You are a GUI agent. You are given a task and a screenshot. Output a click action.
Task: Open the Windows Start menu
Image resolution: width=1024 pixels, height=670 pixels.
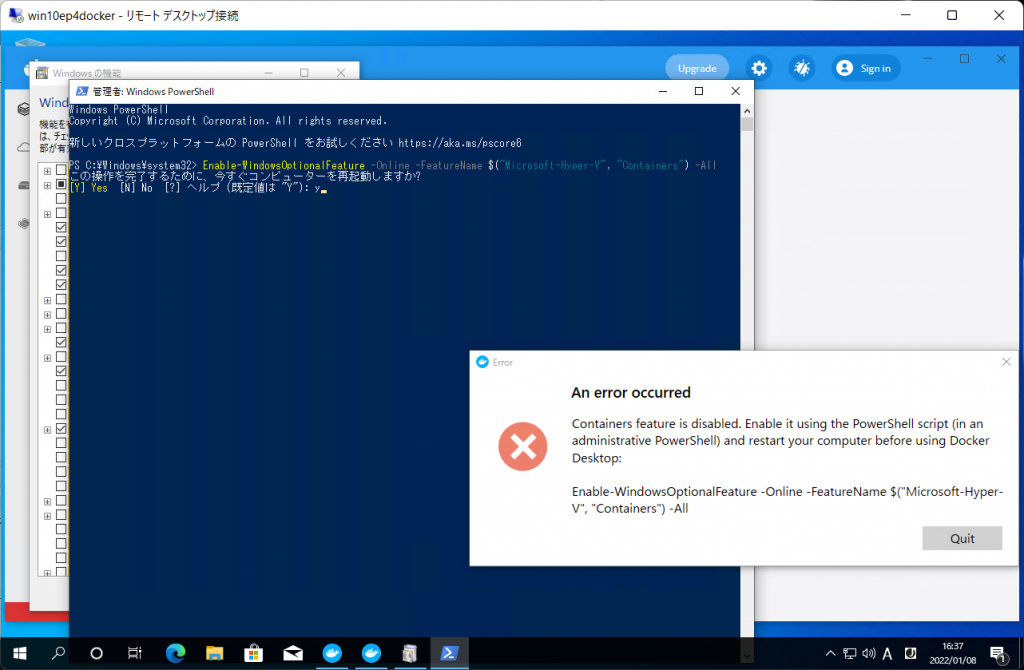[x=20, y=653]
